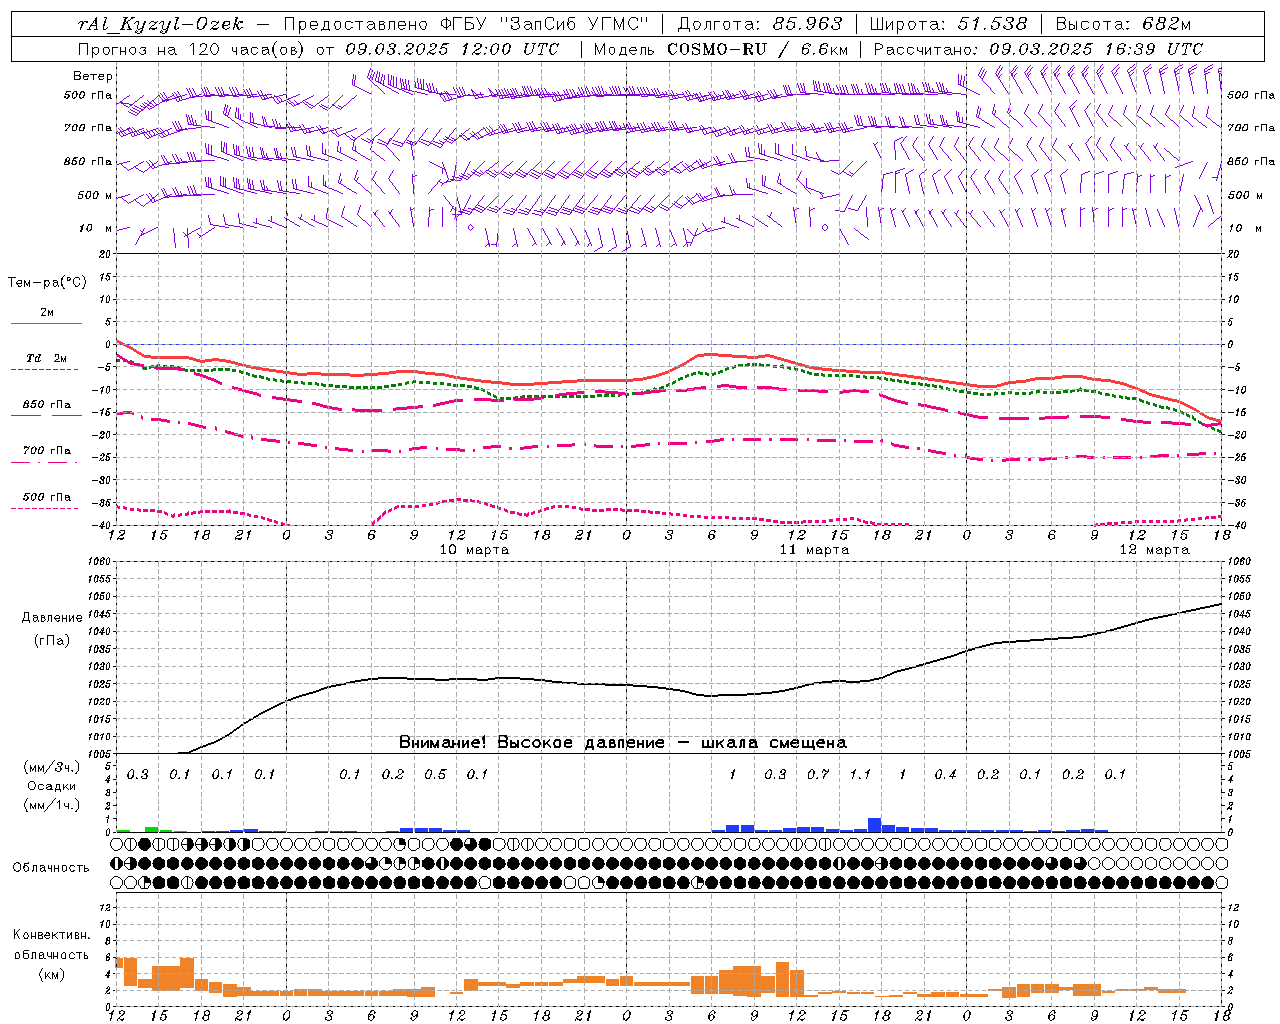The width and height of the screenshot is (1280, 1024).
Task: Click the Давление panel label
Action: coord(52,618)
